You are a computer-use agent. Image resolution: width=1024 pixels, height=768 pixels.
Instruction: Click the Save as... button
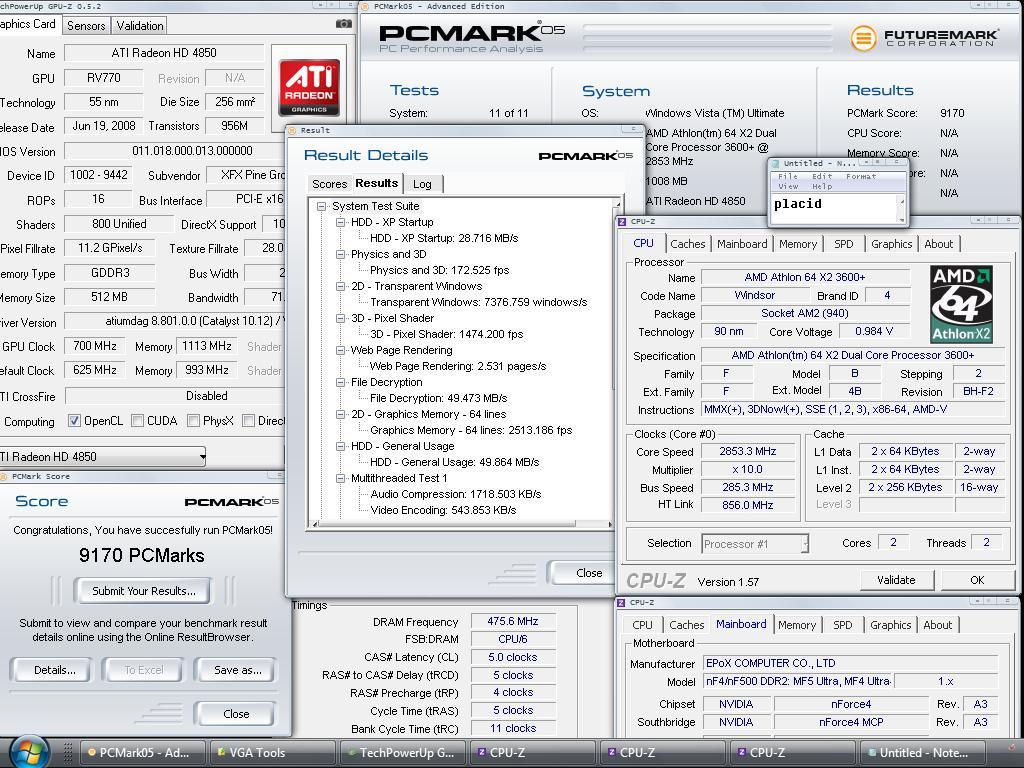[x=238, y=670]
